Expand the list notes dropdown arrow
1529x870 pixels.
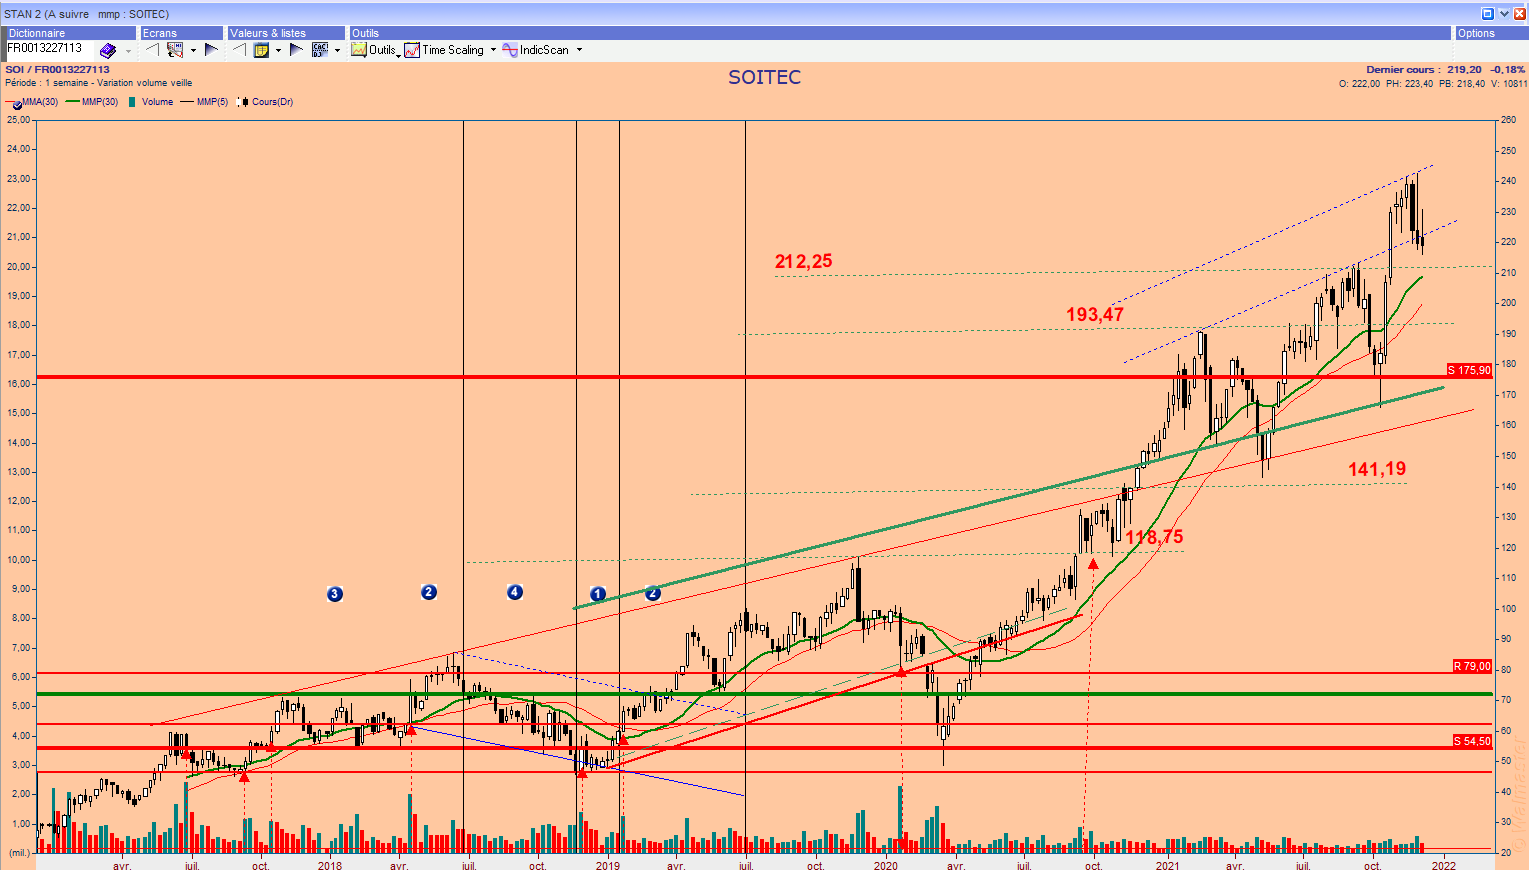(x=278, y=51)
